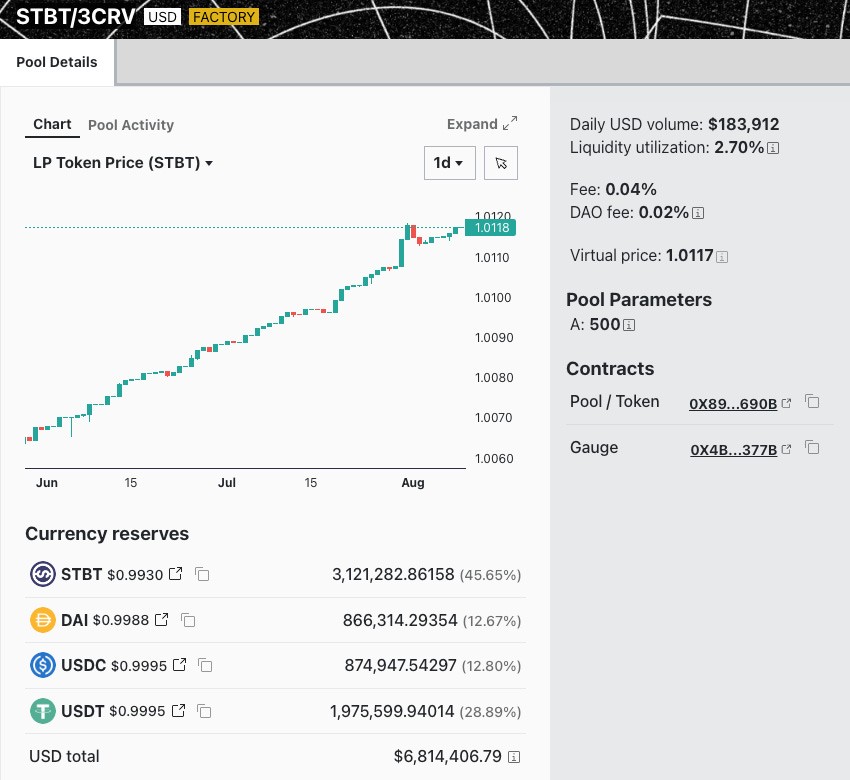Viewport: 850px width, 780px height.
Task: Open info icon next to DAO fee
Action: coord(698,213)
